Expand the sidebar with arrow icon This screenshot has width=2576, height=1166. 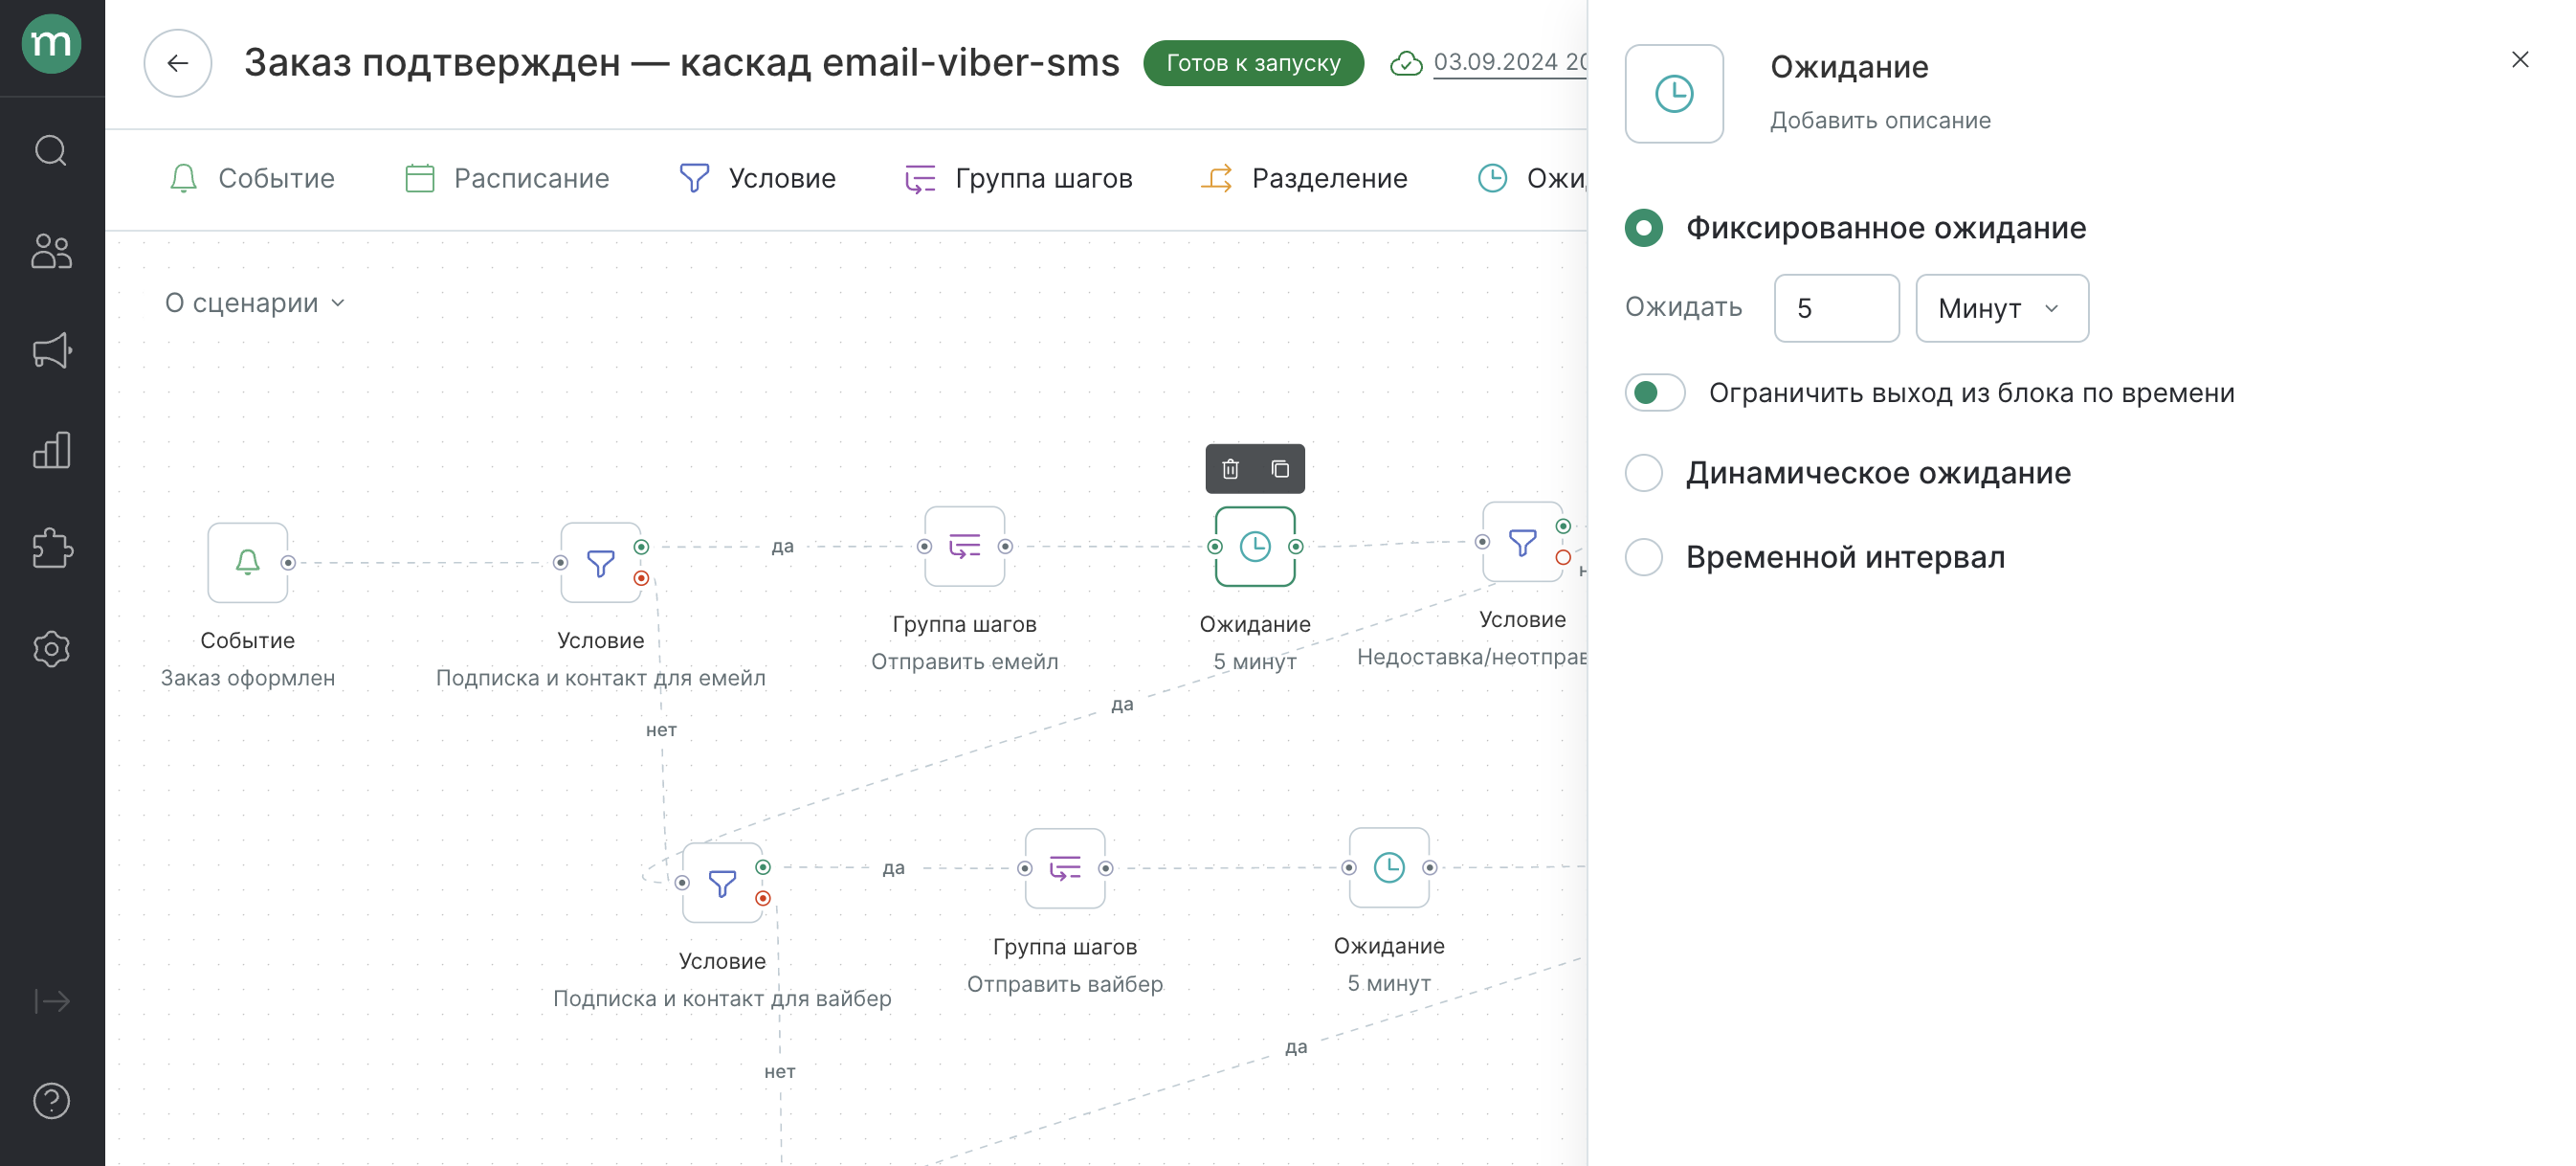51,1001
